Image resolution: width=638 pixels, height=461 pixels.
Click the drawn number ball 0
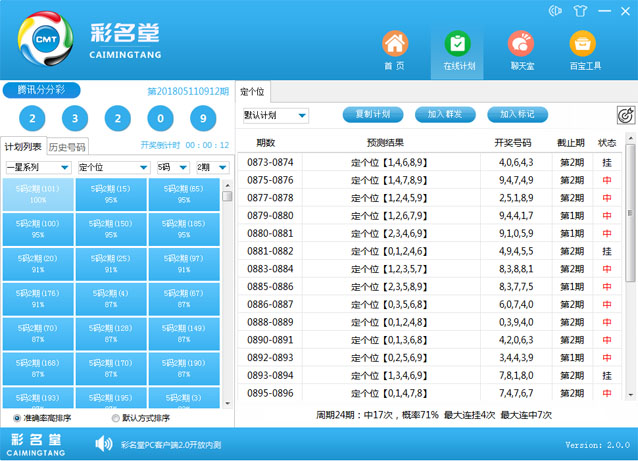coord(160,118)
